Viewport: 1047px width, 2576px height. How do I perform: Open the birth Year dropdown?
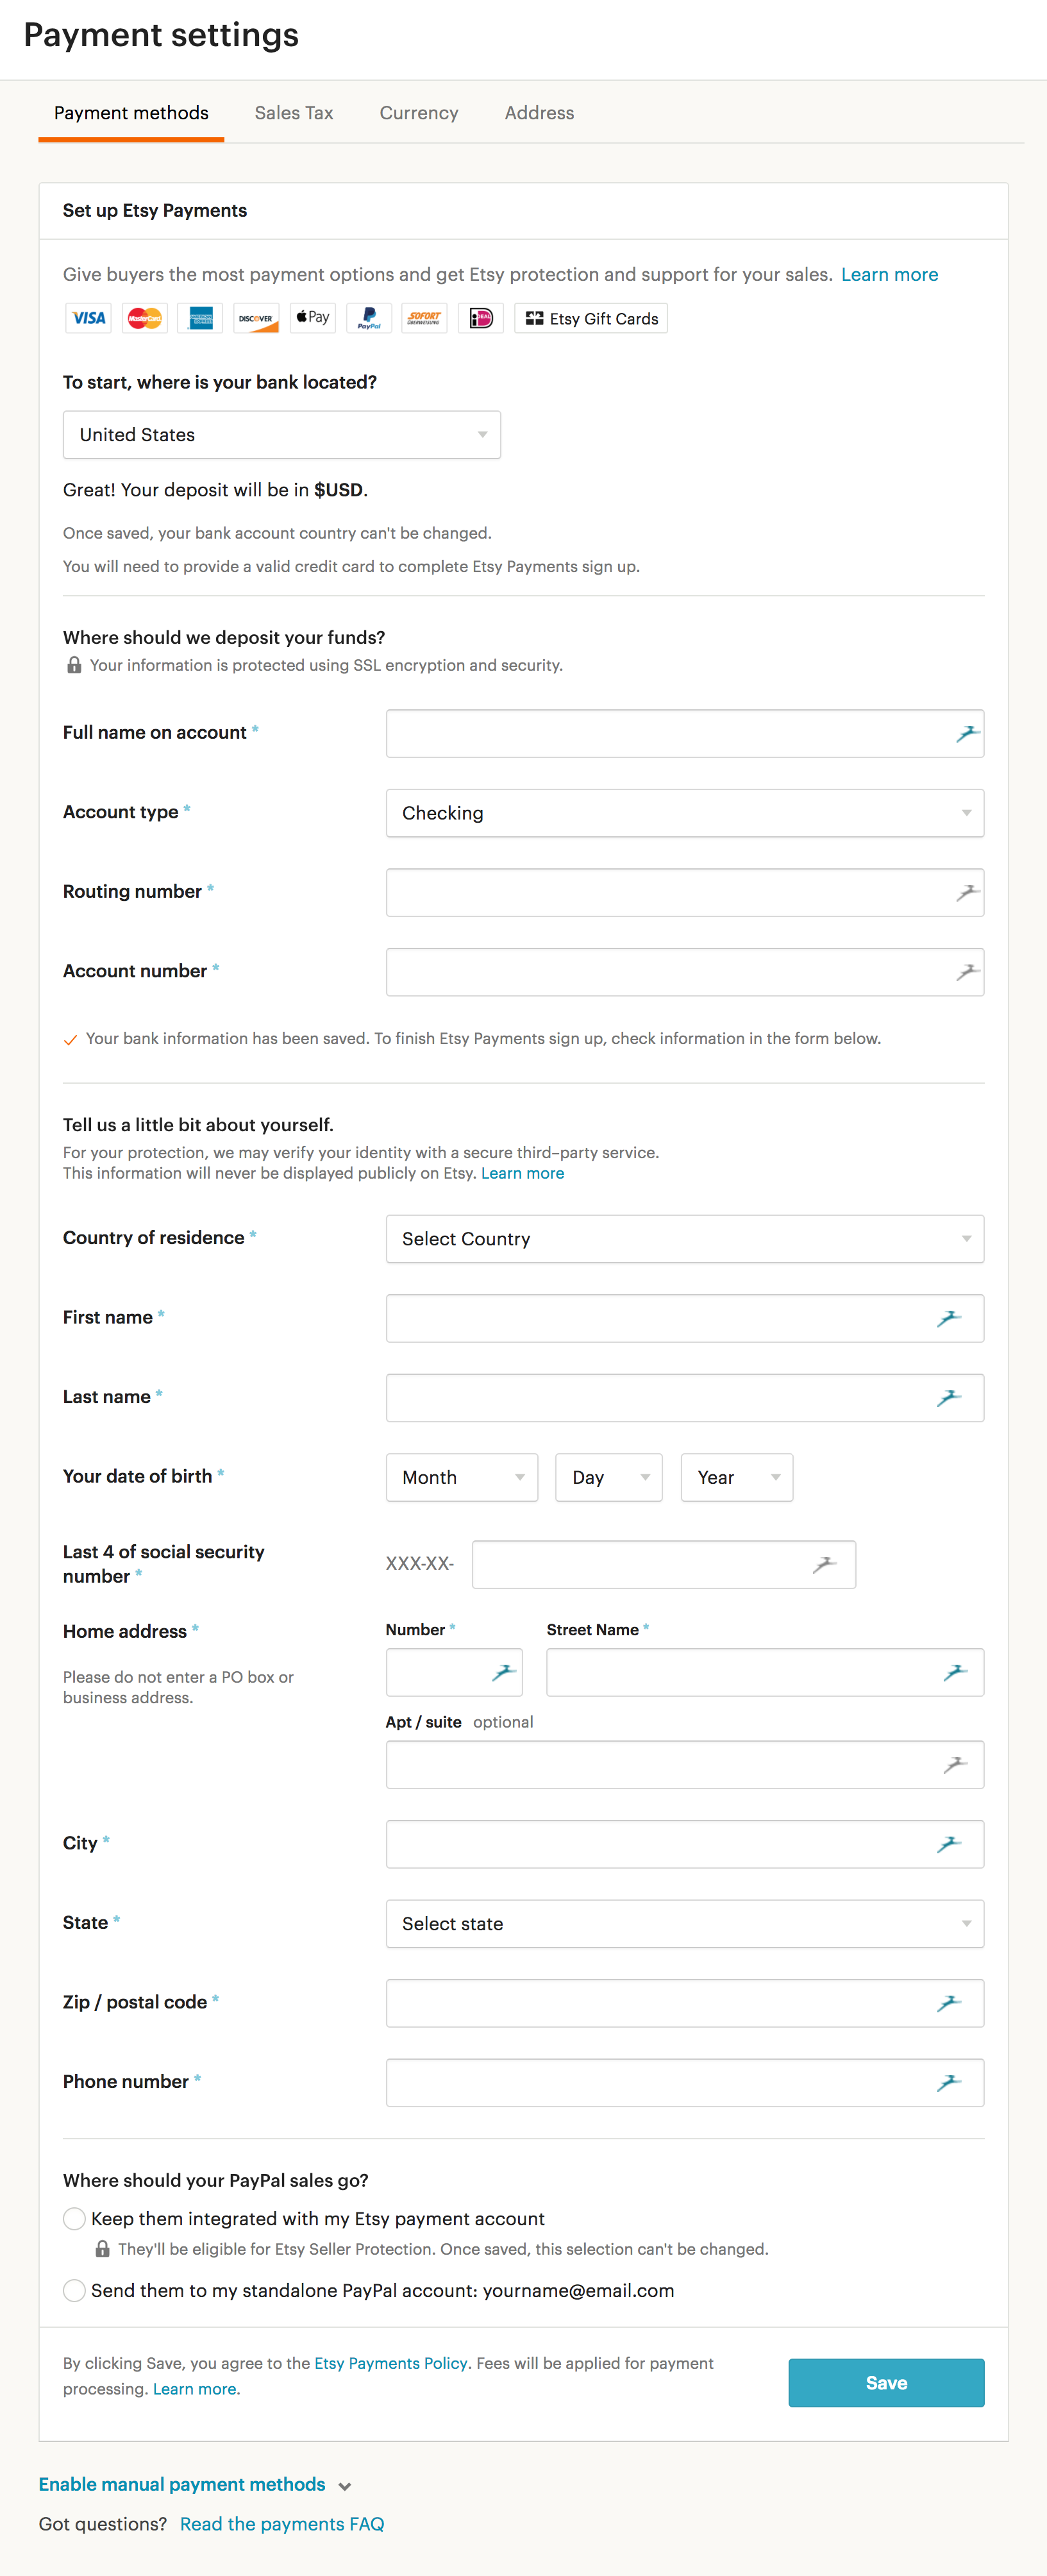coord(737,1478)
